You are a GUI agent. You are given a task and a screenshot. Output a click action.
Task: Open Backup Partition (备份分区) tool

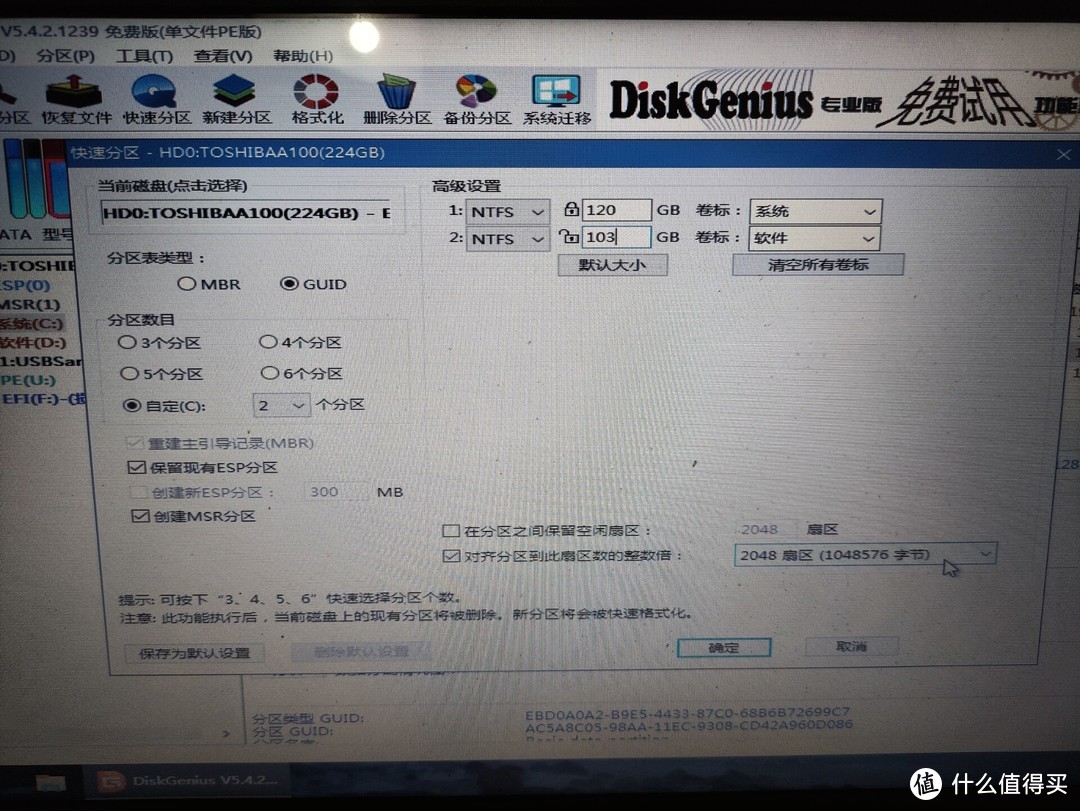(x=477, y=100)
